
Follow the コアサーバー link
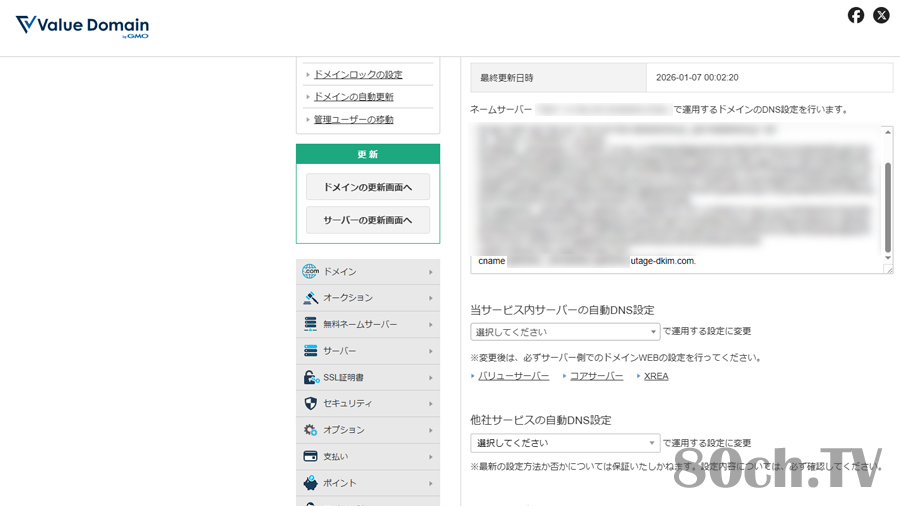pyautogui.click(x=596, y=376)
